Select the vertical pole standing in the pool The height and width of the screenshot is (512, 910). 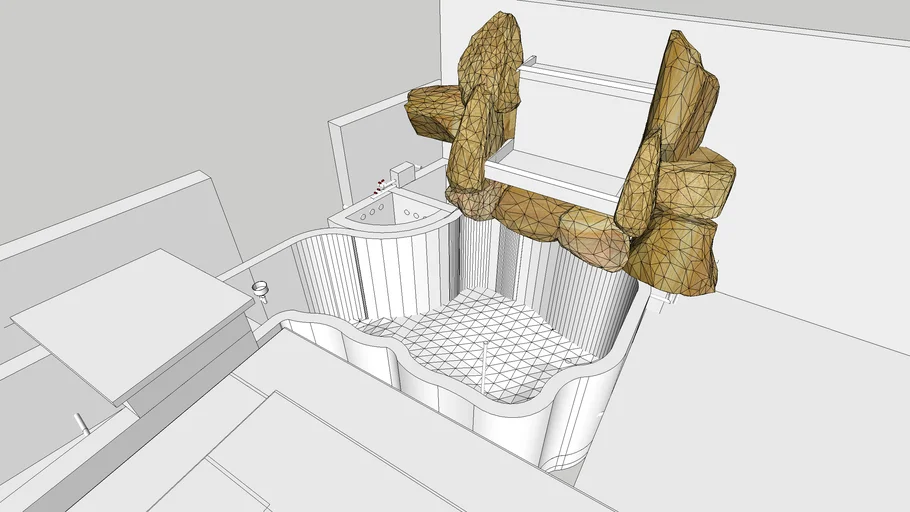pos(486,367)
